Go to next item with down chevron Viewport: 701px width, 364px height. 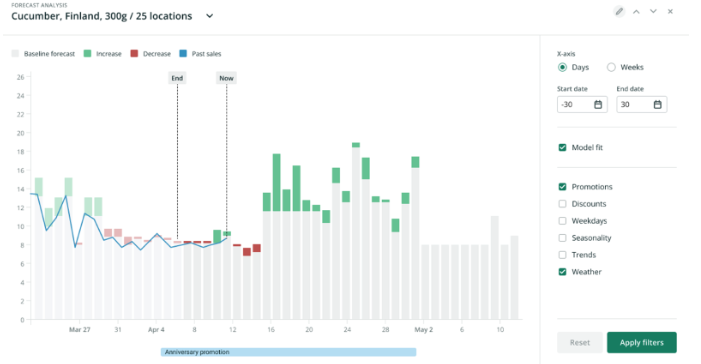pyautogui.click(x=653, y=12)
